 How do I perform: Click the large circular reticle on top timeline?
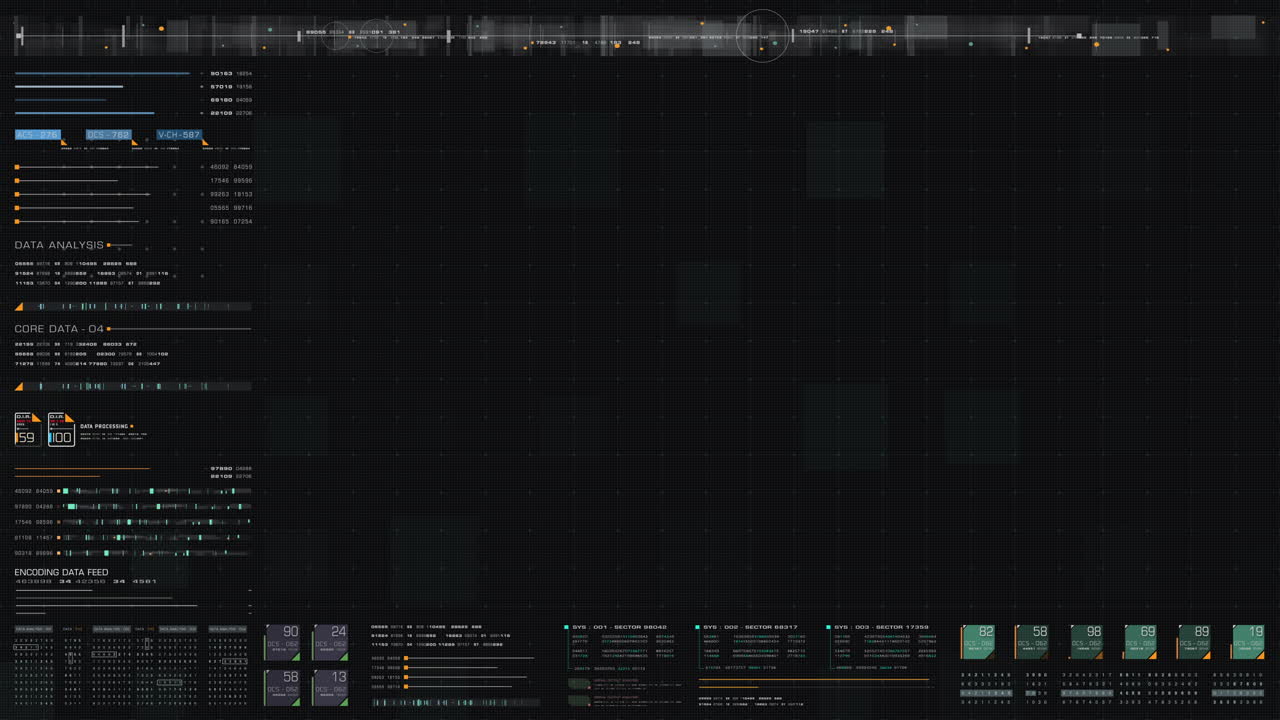coord(763,36)
